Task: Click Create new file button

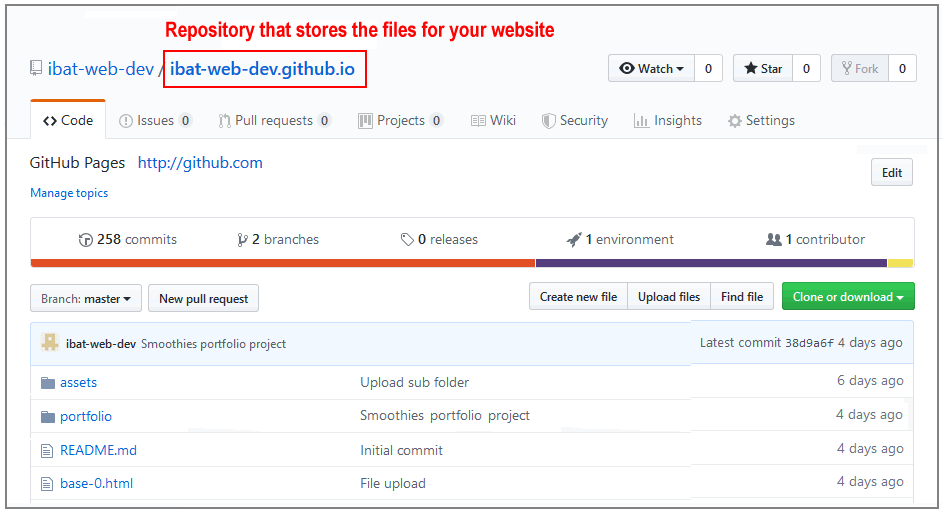Action: [x=579, y=297]
